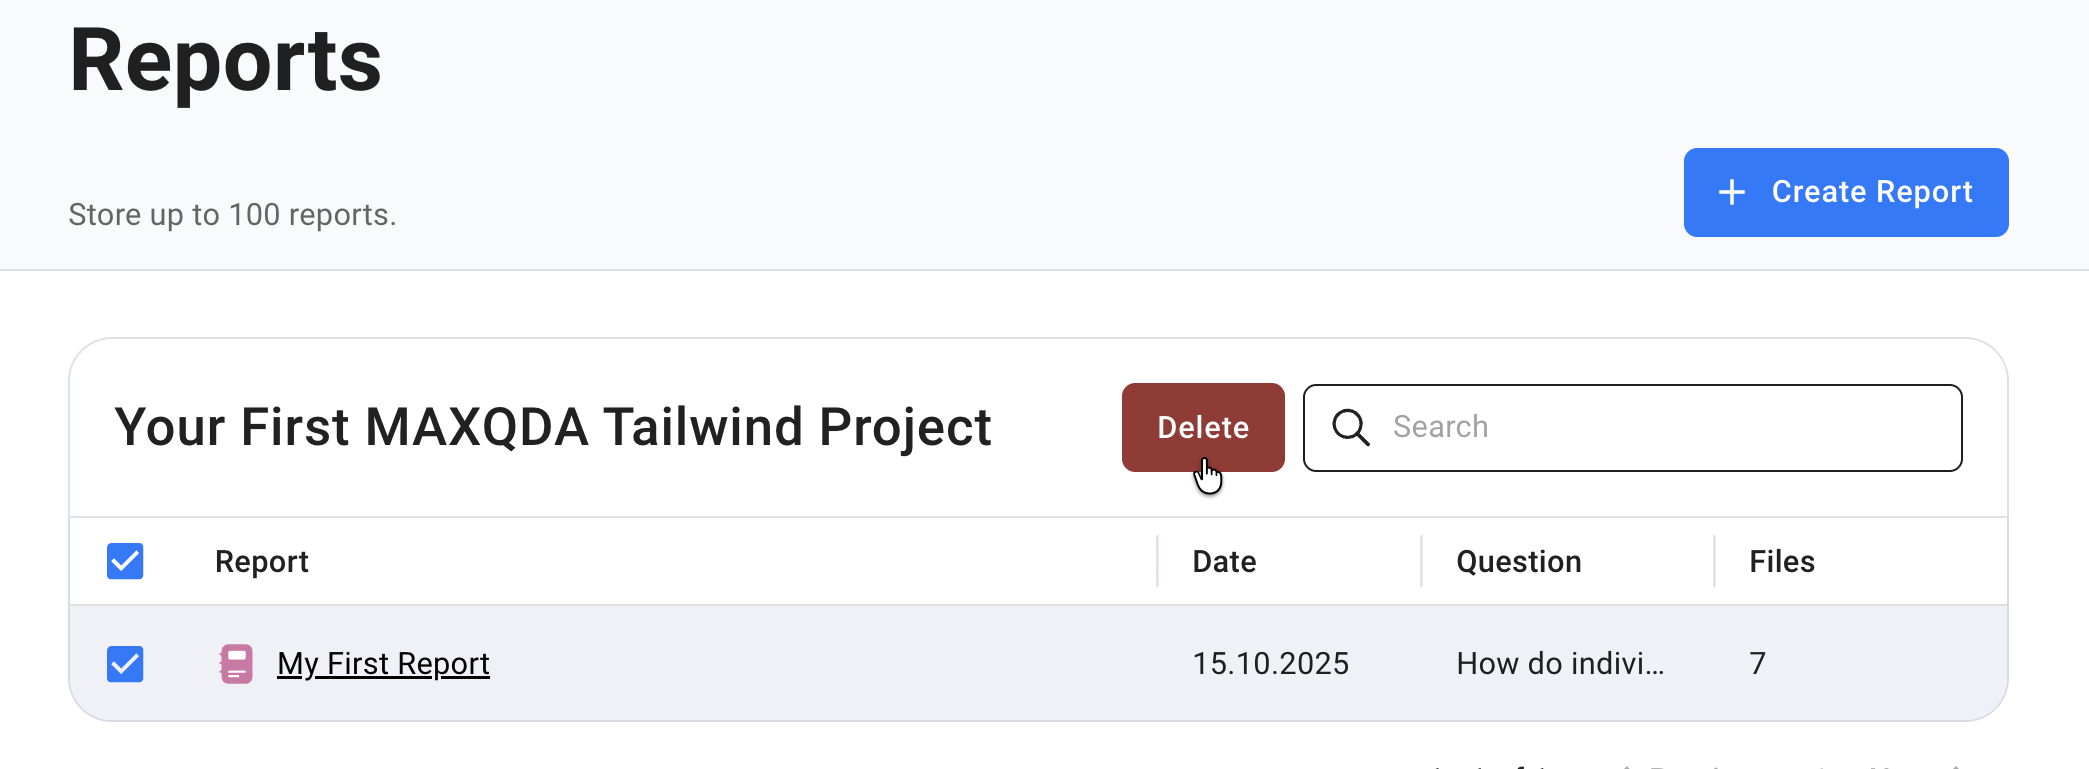Viewport: 2089px width, 769px height.
Task: Click the pagination control at the bottom right
Action: 1700,764
